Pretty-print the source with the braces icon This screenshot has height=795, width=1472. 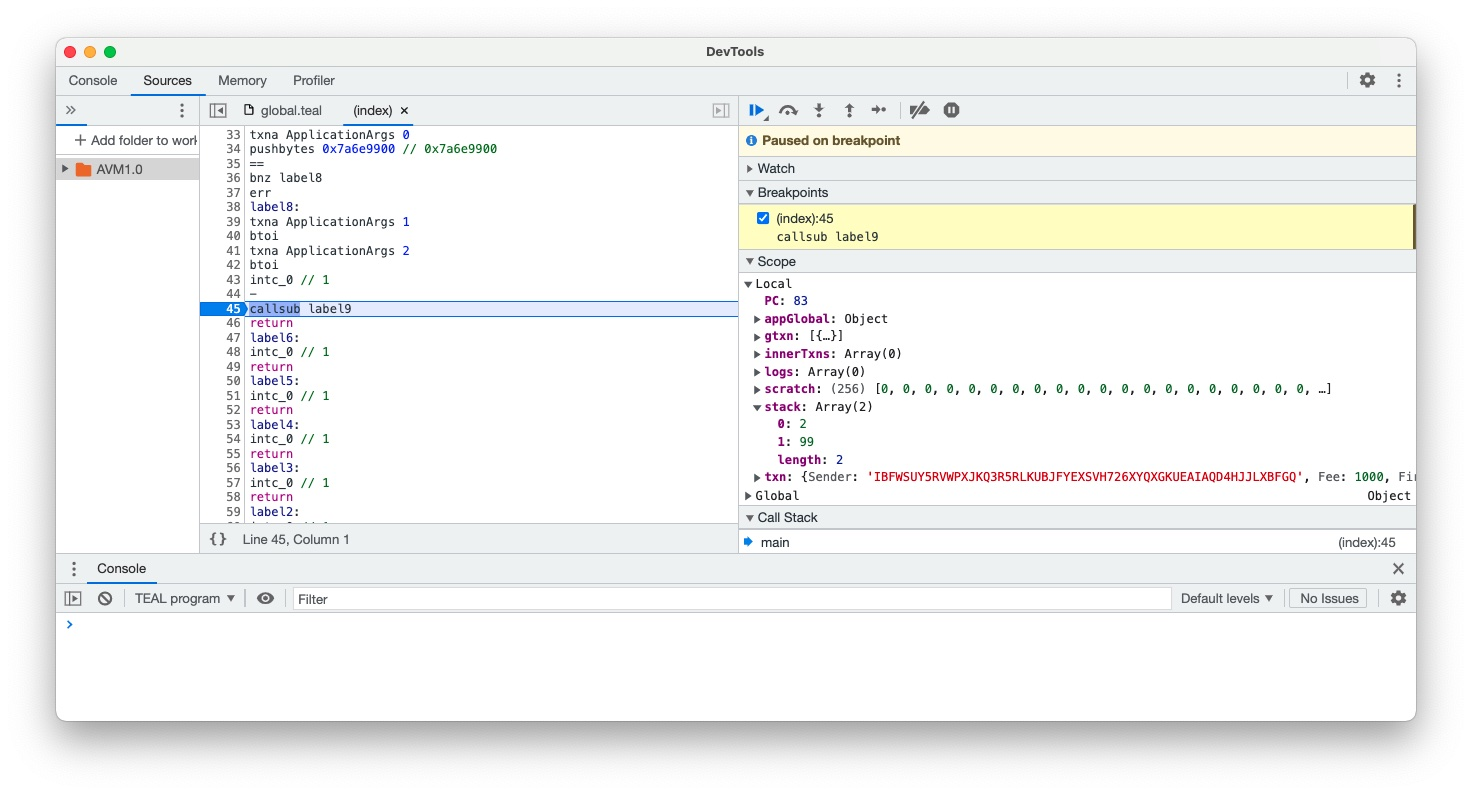pos(218,539)
